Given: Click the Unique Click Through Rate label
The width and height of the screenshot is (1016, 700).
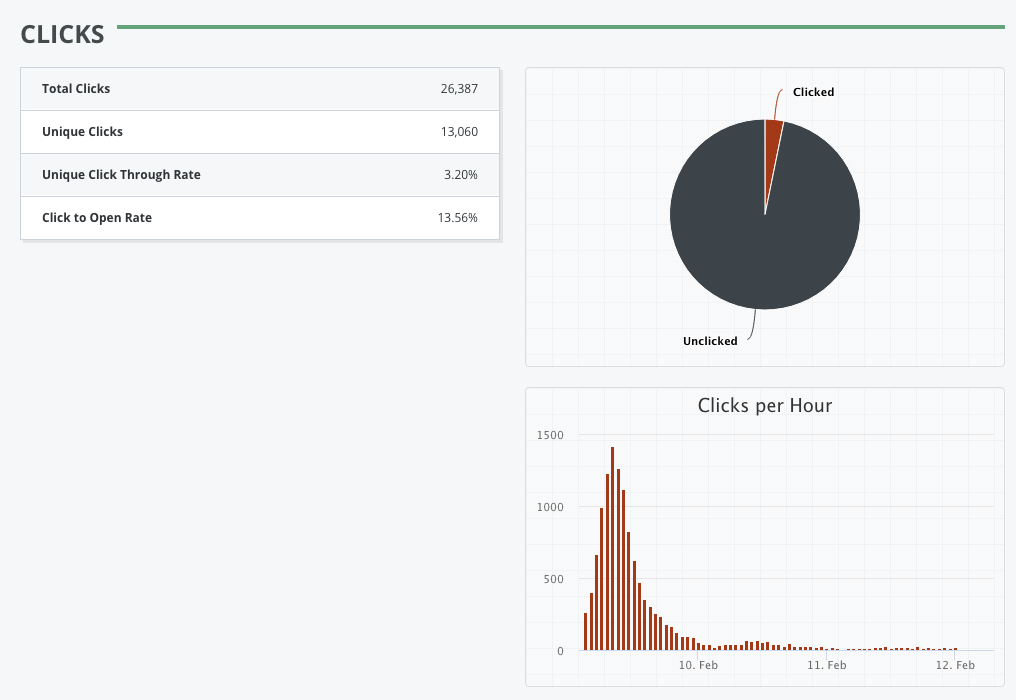Looking at the screenshot, I should (x=121, y=174).
